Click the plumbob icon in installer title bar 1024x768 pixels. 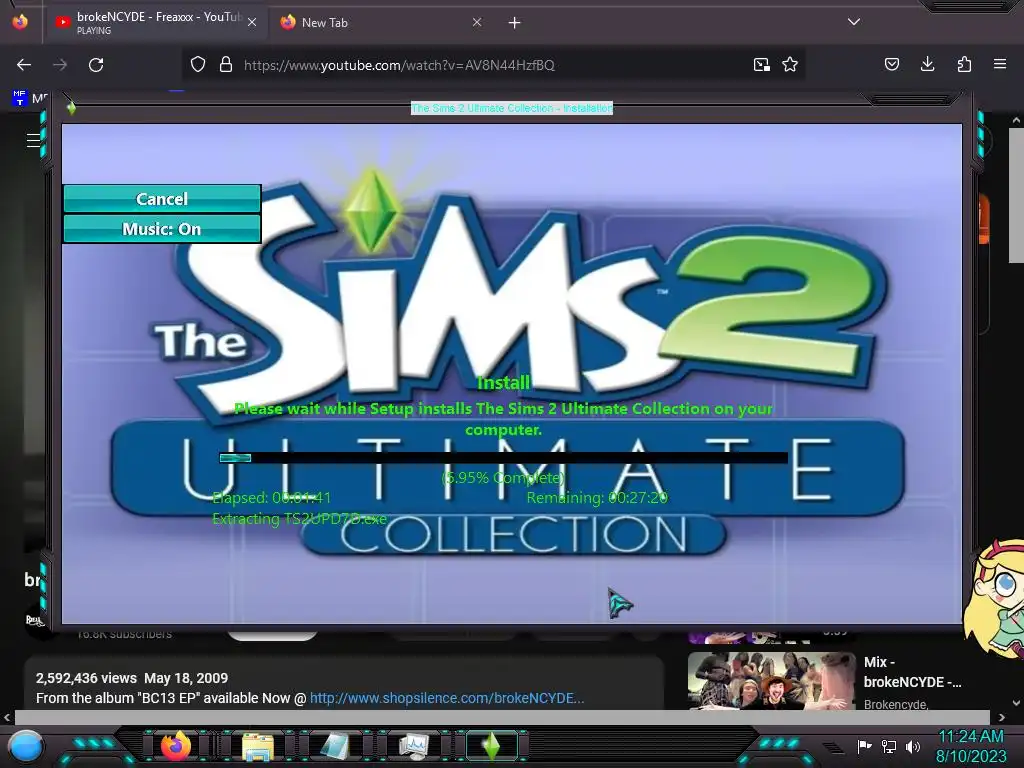coord(71,108)
